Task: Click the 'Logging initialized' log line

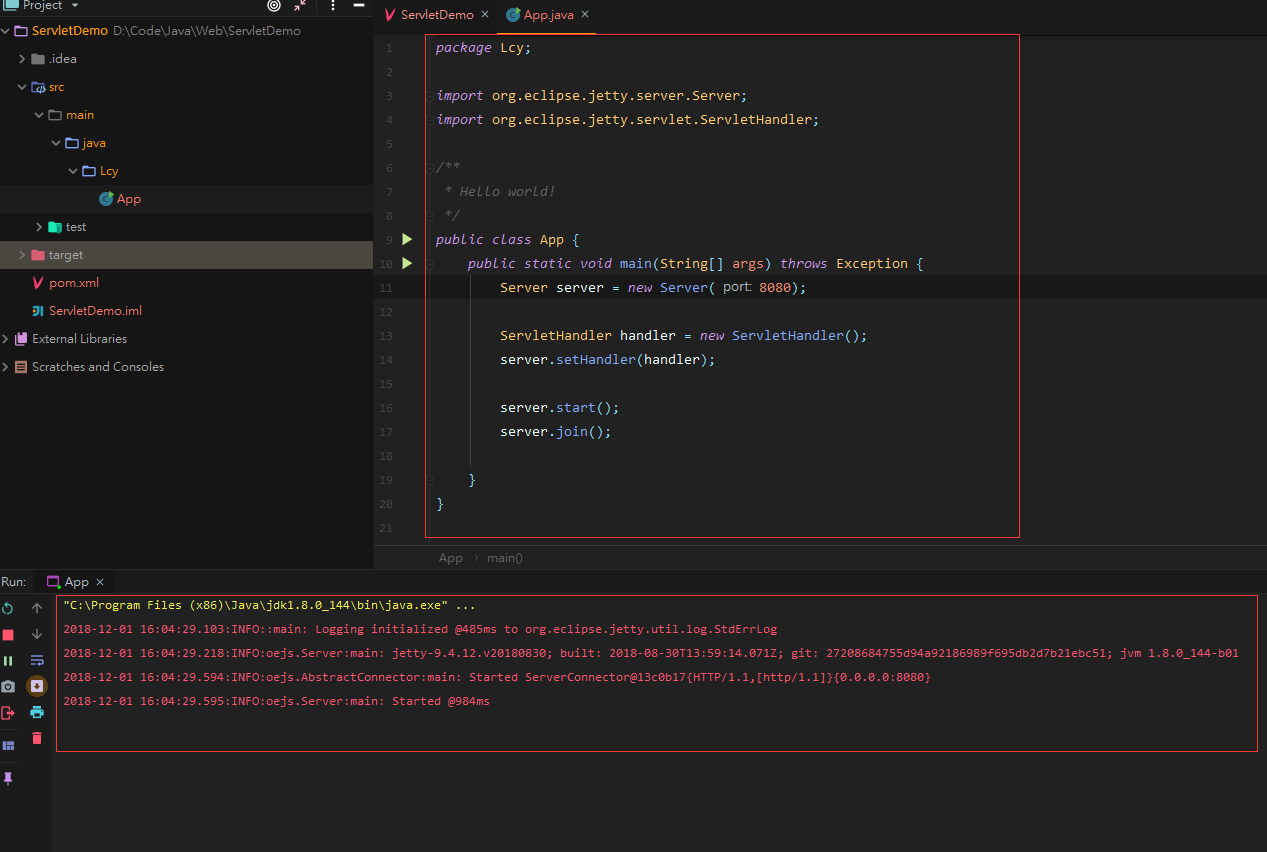Action: 420,629
